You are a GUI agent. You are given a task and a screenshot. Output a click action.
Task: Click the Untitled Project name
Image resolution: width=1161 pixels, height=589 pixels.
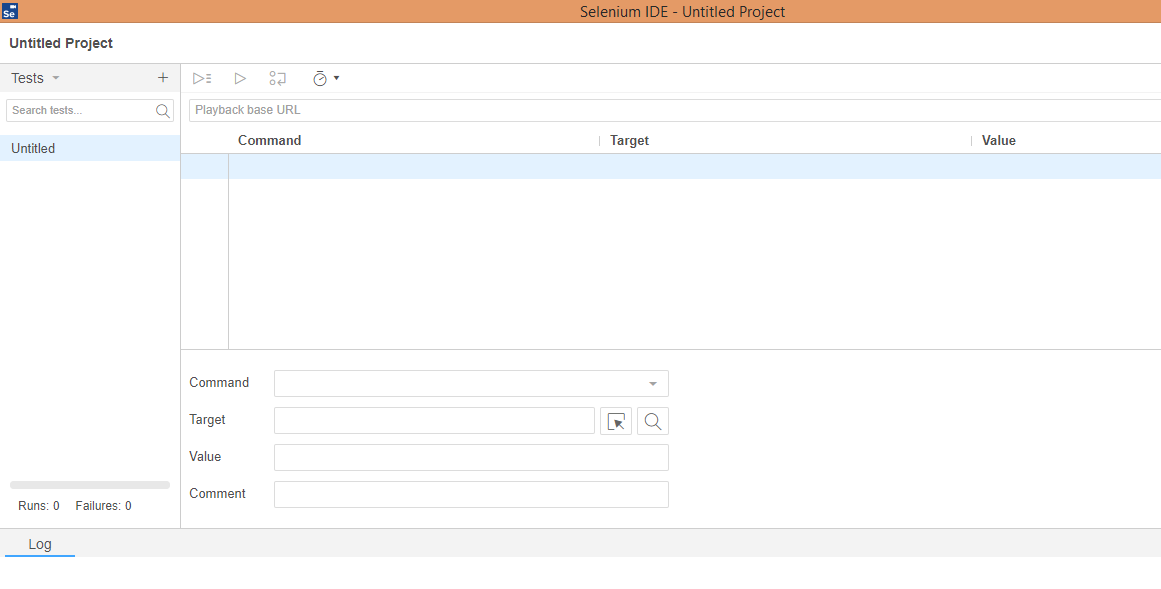pos(61,43)
